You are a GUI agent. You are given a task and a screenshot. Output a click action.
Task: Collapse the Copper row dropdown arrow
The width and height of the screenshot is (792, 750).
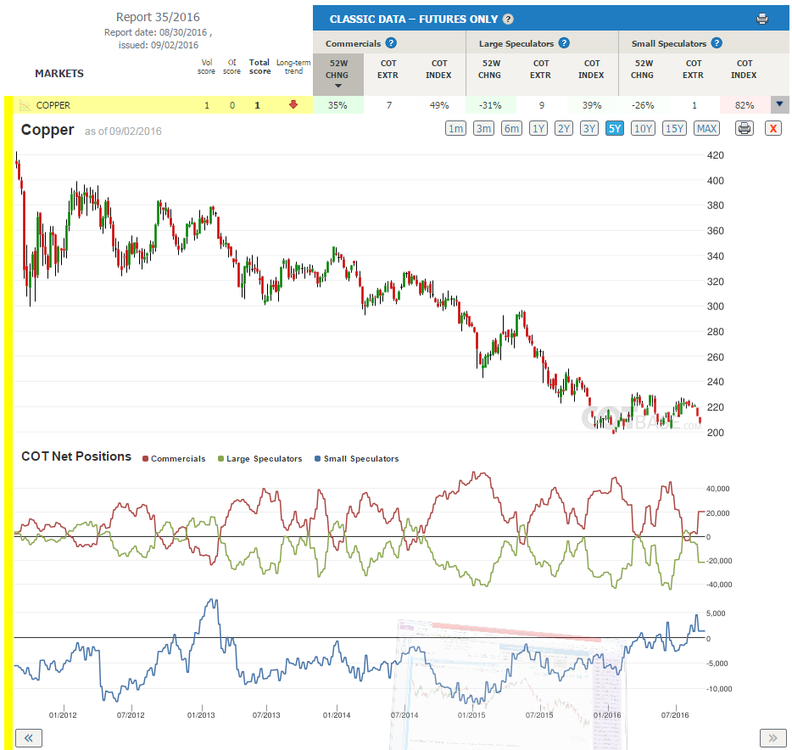click(x=779, y=105)
